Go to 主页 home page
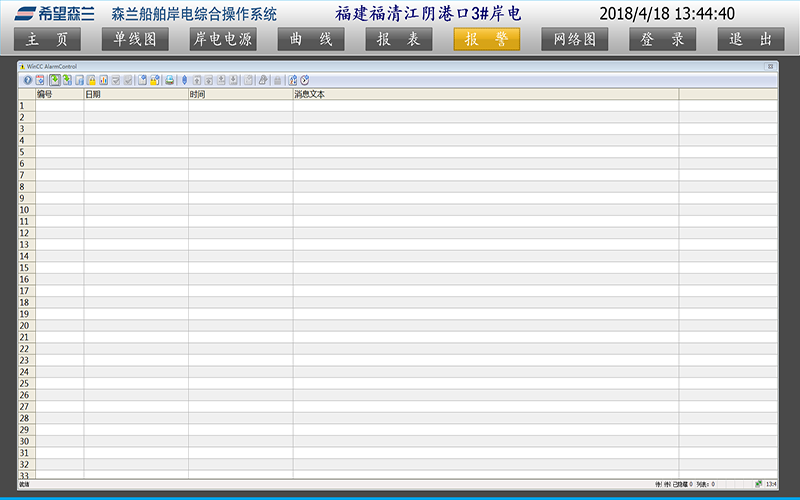 tap(48, 39)
